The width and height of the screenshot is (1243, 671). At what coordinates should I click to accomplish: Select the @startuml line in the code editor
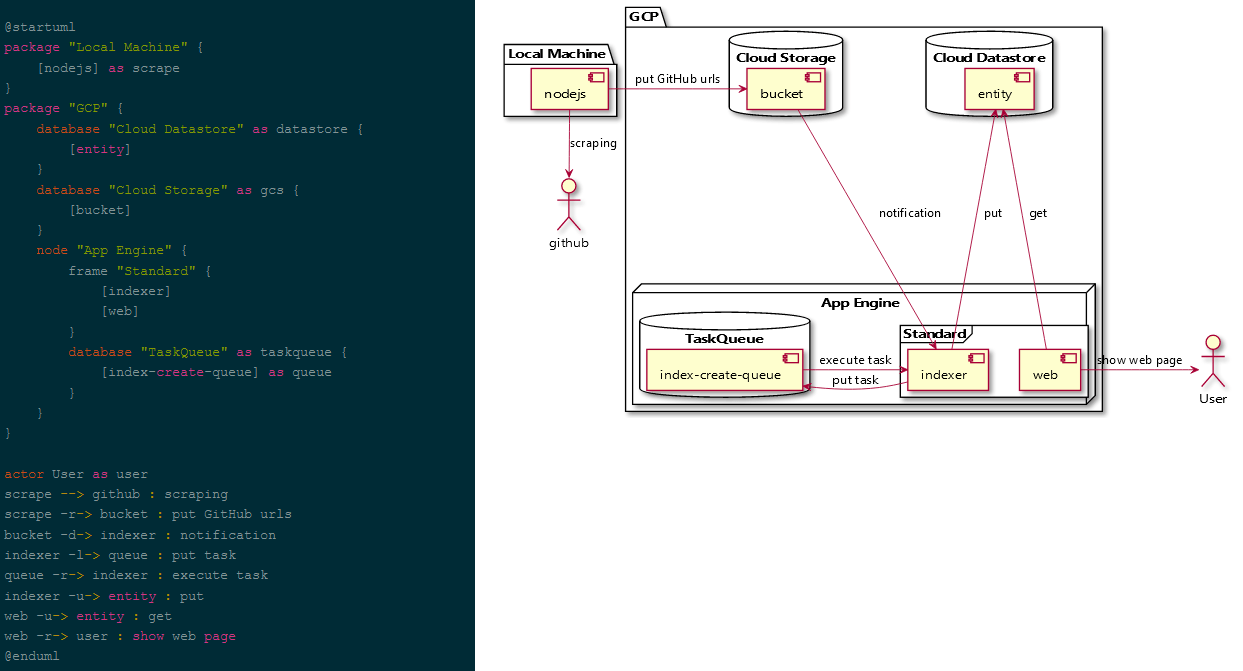tap(38, 26)
